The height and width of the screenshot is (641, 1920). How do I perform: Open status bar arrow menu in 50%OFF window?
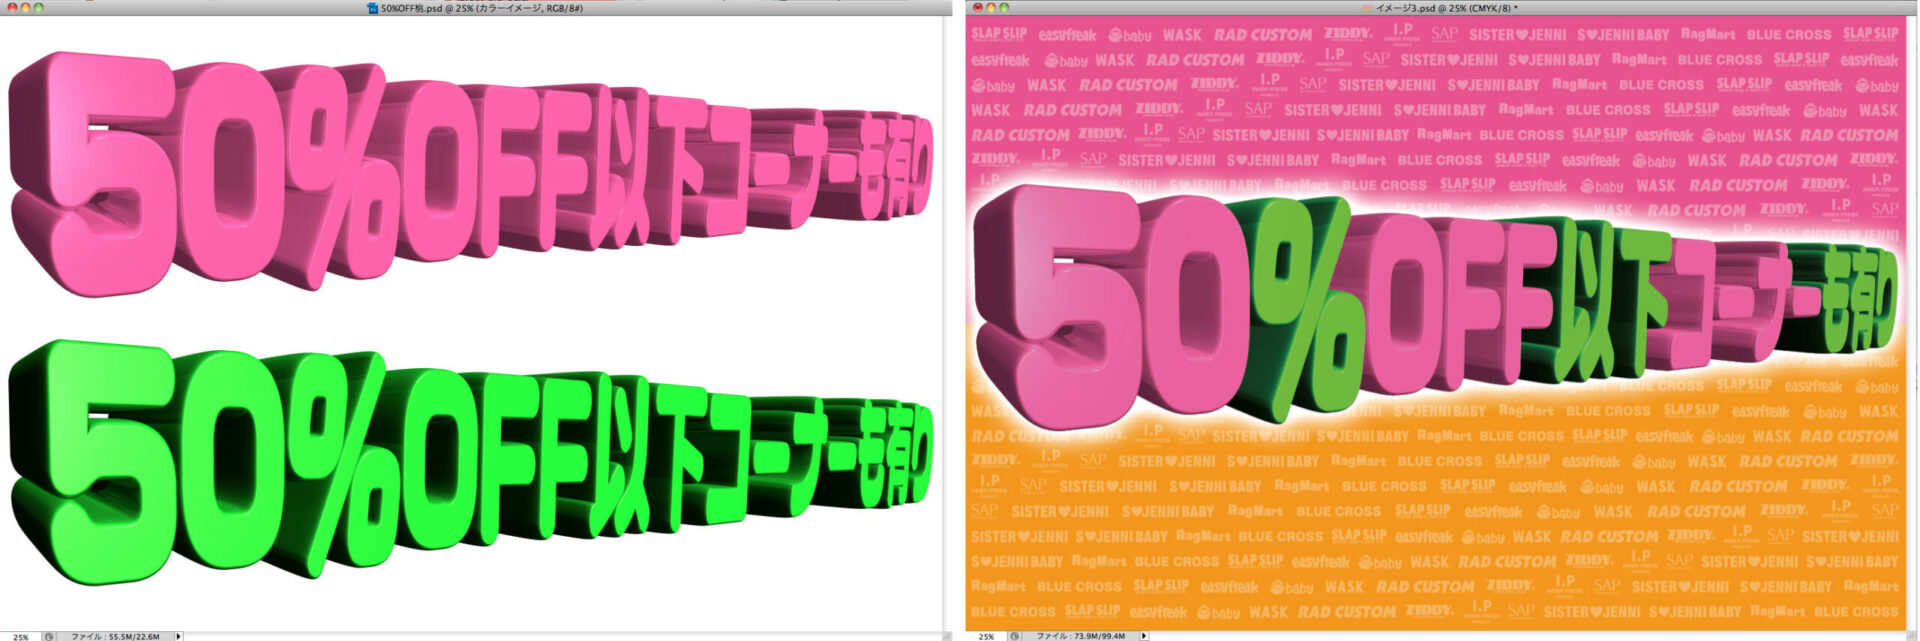(178, 636)
